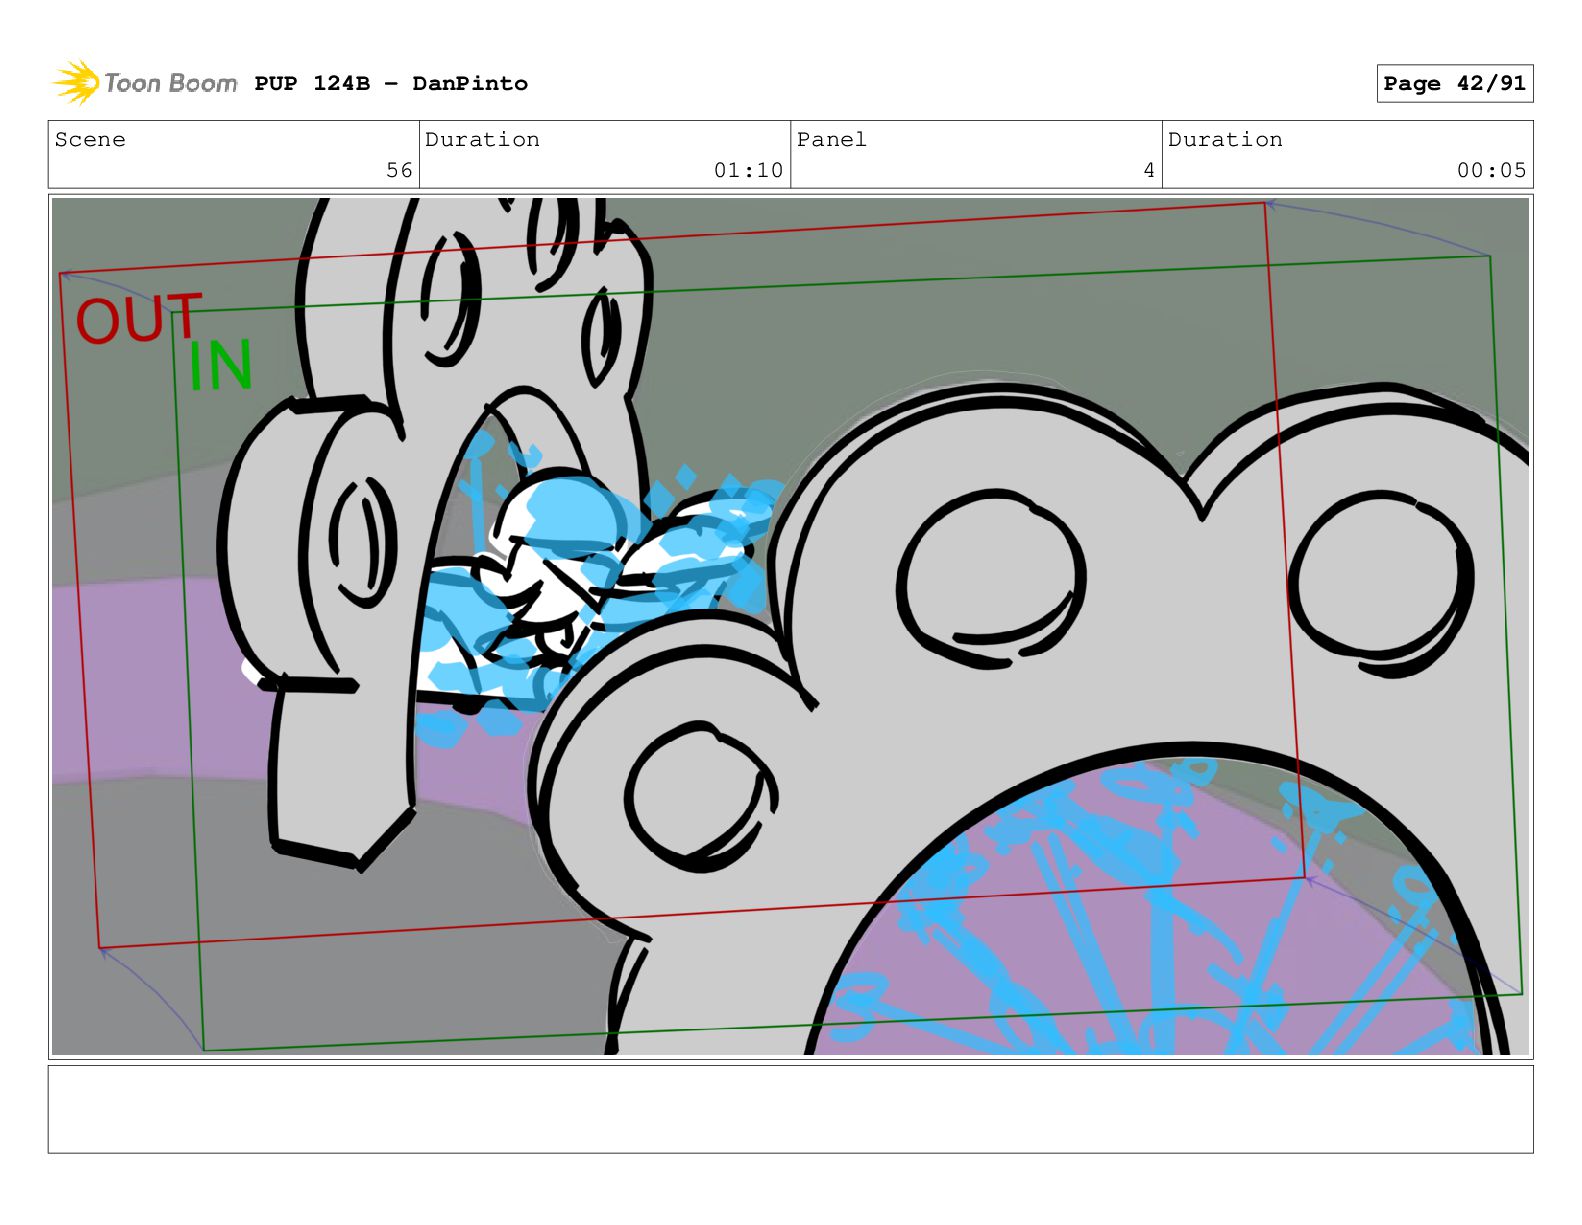Click the 'Page 42/91' box

click(x=1454, y=83)
